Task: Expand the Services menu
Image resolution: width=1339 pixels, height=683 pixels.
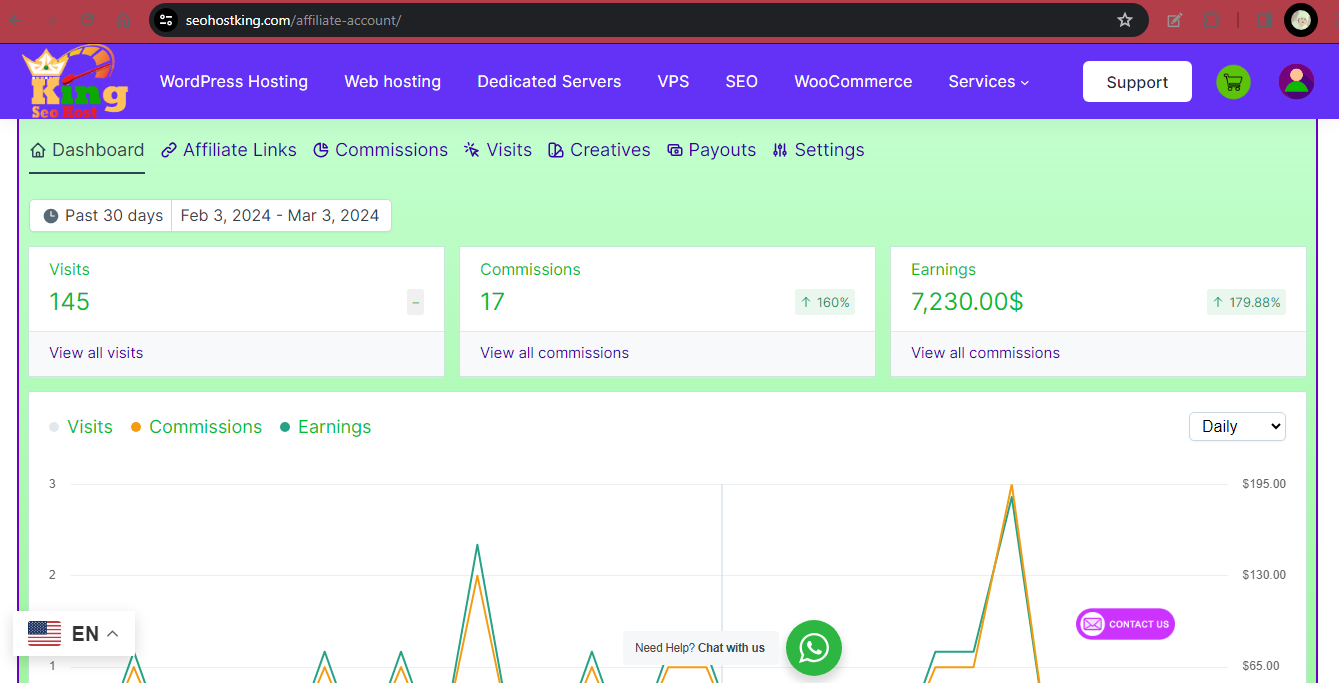Action: point(989,82)
